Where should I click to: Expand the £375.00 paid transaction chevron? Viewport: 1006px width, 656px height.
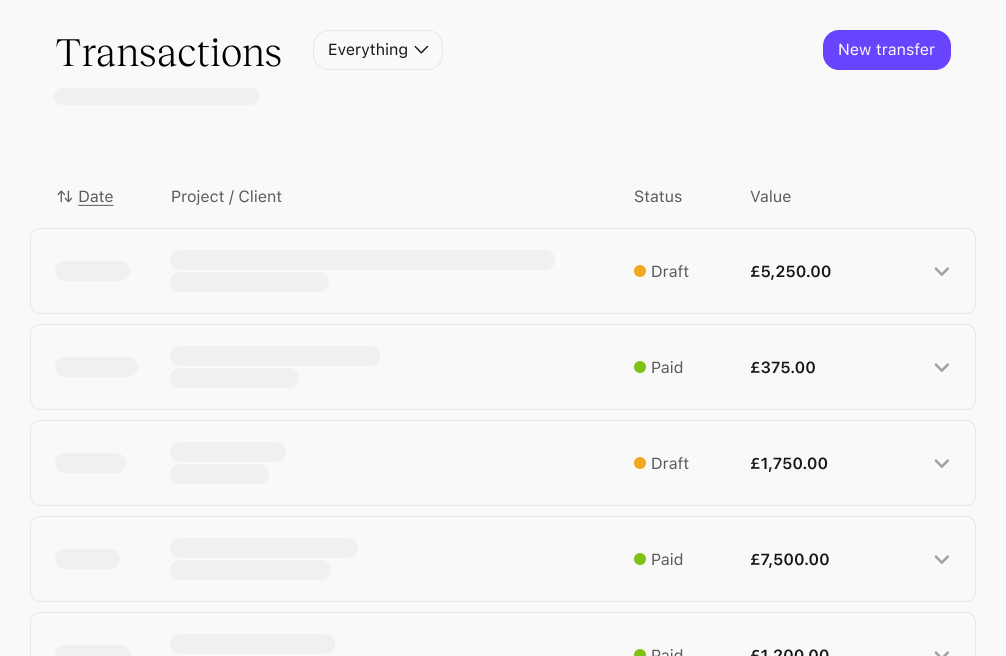(x=941, y=367)
